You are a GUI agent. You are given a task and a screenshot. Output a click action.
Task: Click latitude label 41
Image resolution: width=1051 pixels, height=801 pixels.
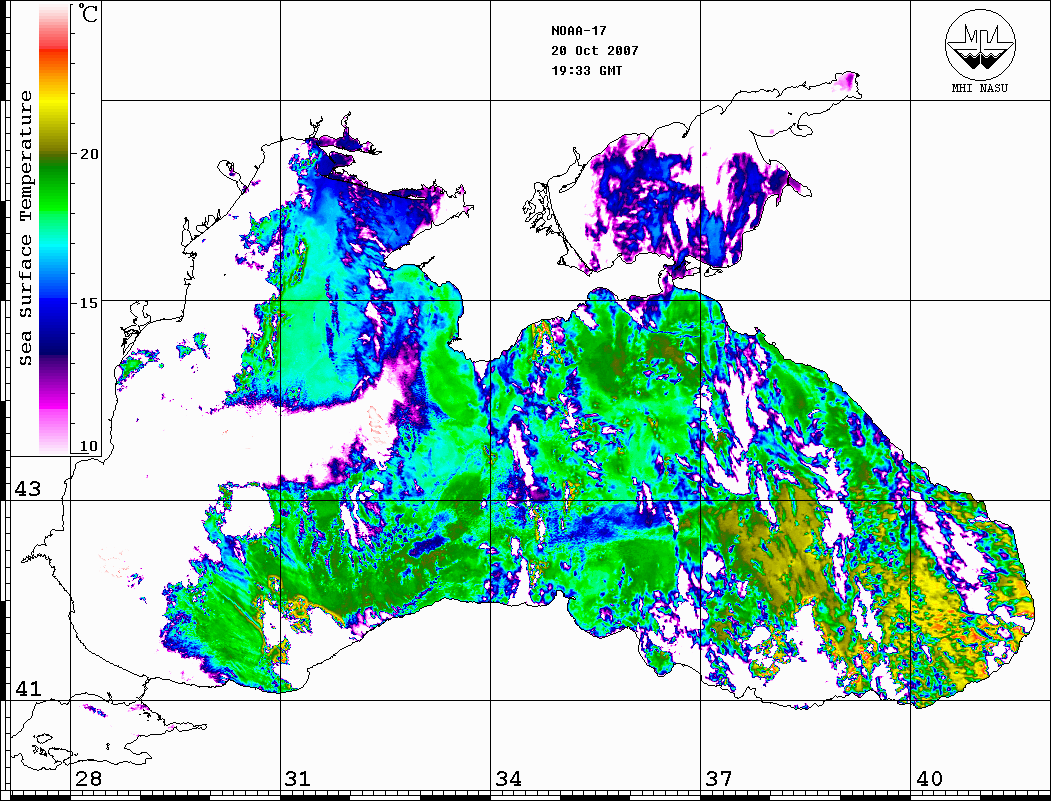pyautogui.click(x=27, y=688)
